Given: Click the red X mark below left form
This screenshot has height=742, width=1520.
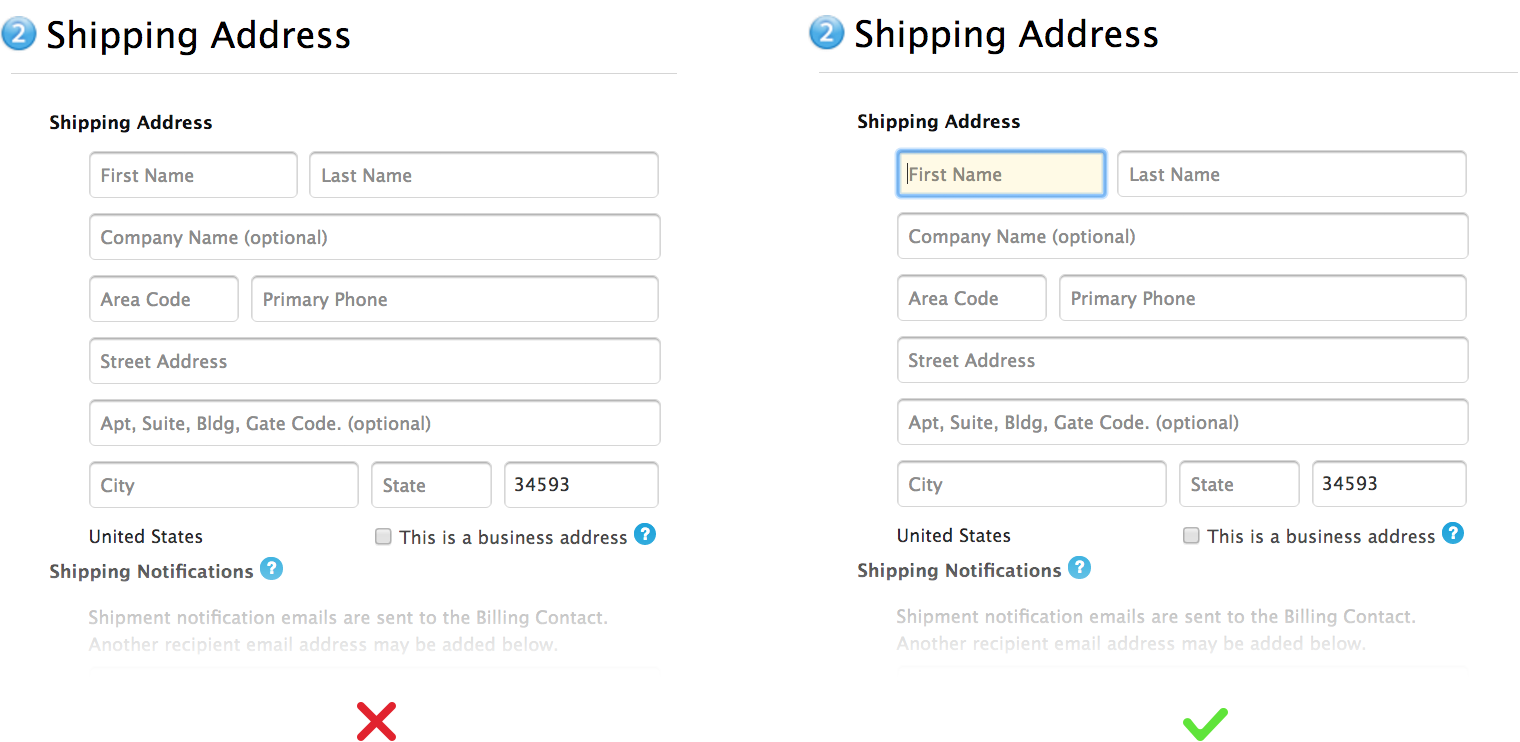Looking at the screenshot, I should pos(377,721).
